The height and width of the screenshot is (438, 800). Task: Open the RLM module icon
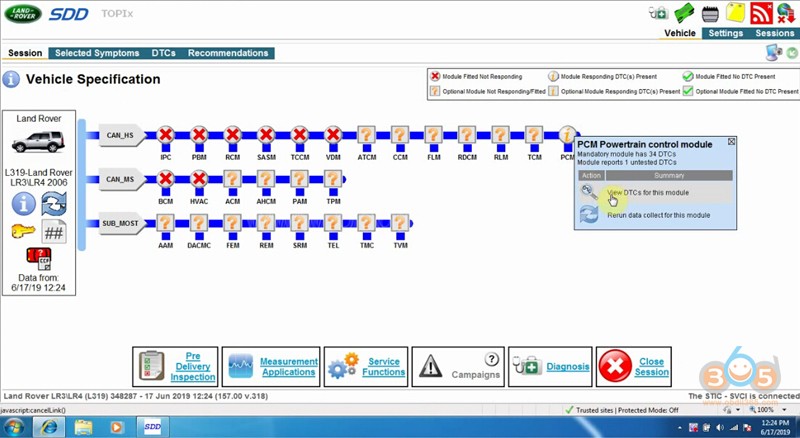[501, 135]
